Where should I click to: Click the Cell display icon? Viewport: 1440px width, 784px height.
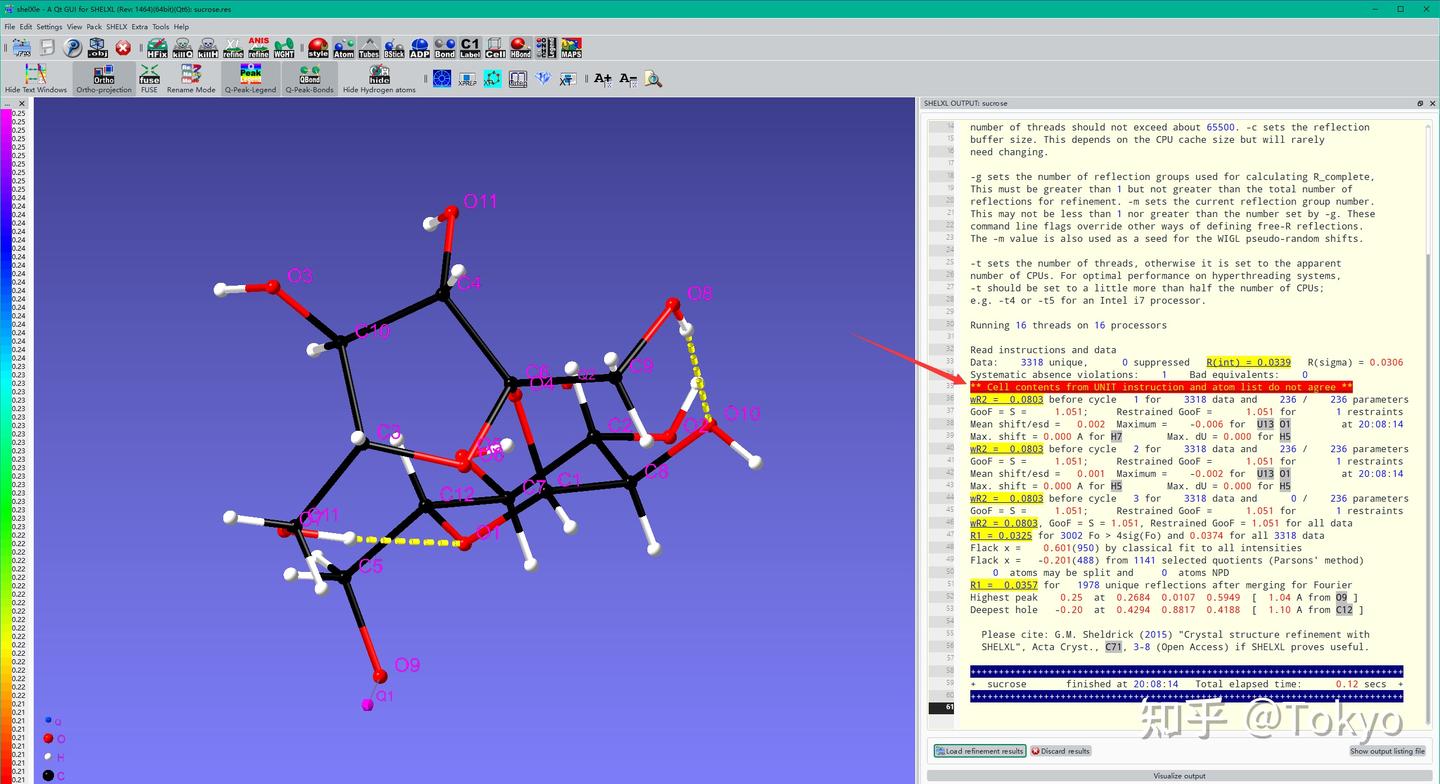[497, 47]
